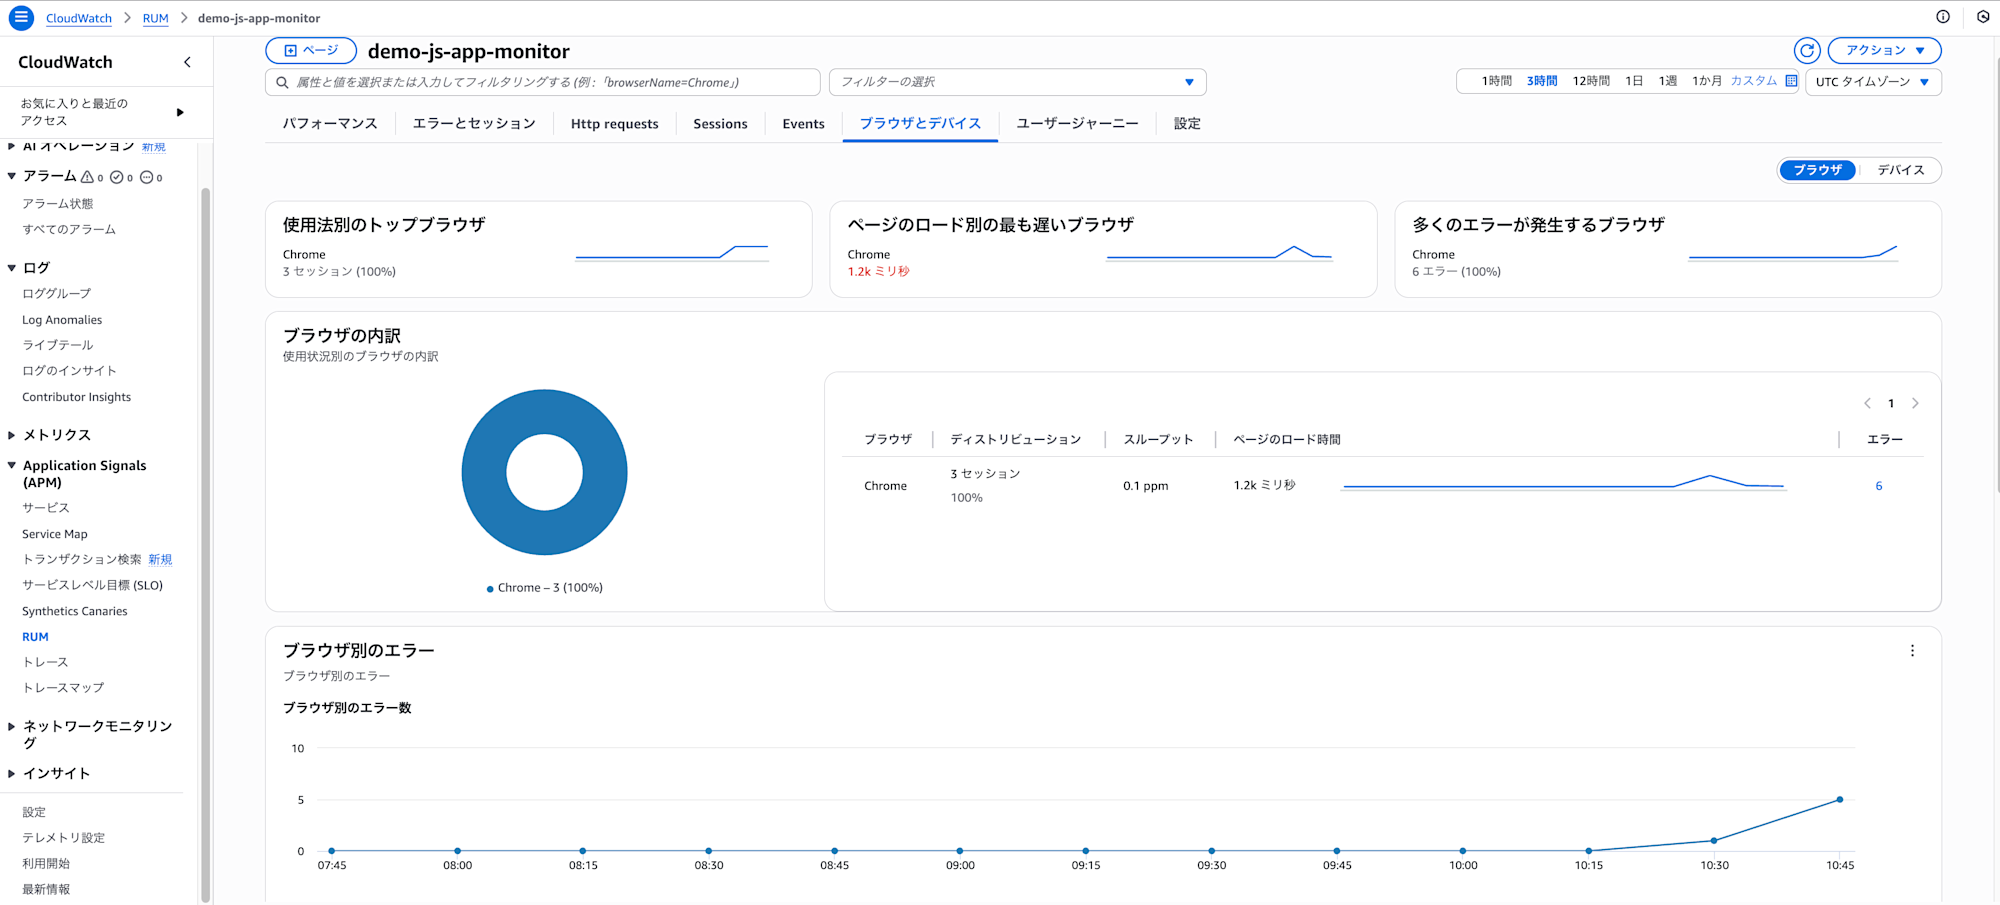2000x905 pixels.
Task: Click the top-right settings hexagon icon
Action: (x=1983, y=17)
